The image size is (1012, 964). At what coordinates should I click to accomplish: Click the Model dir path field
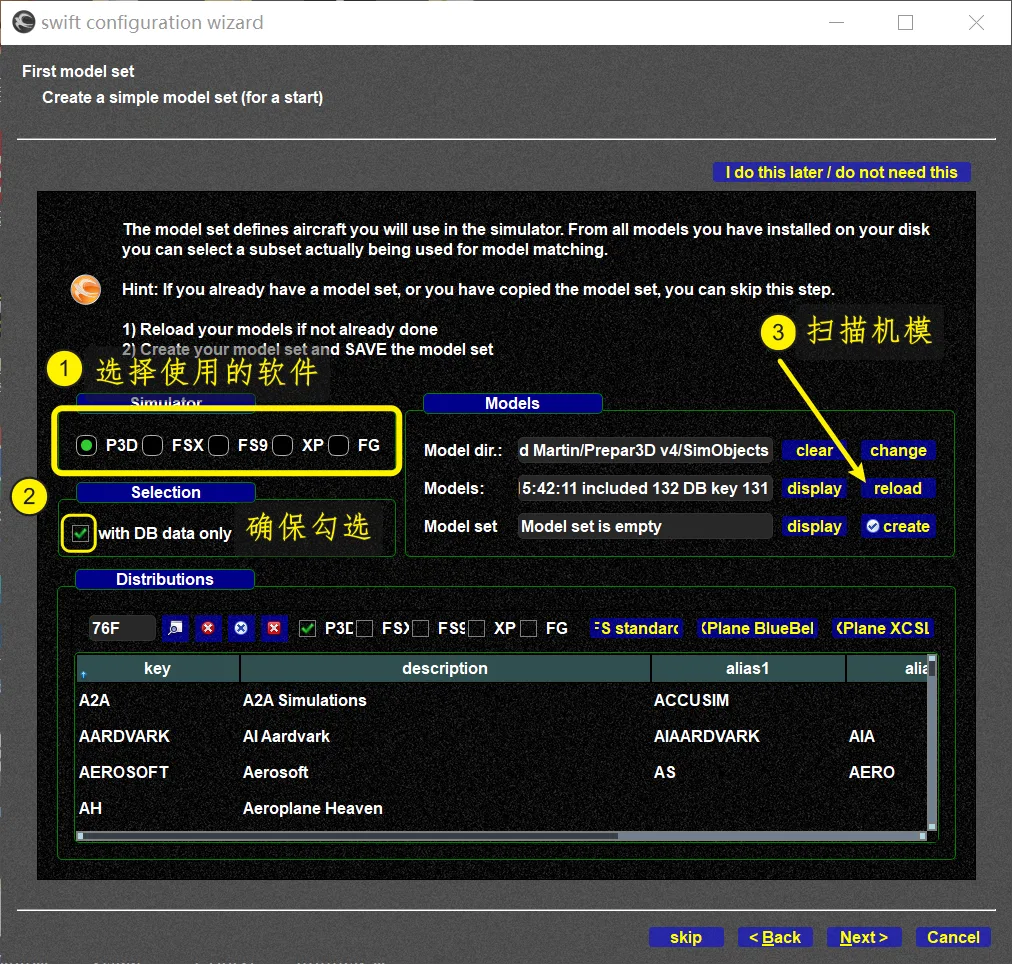tap(645, 450)
